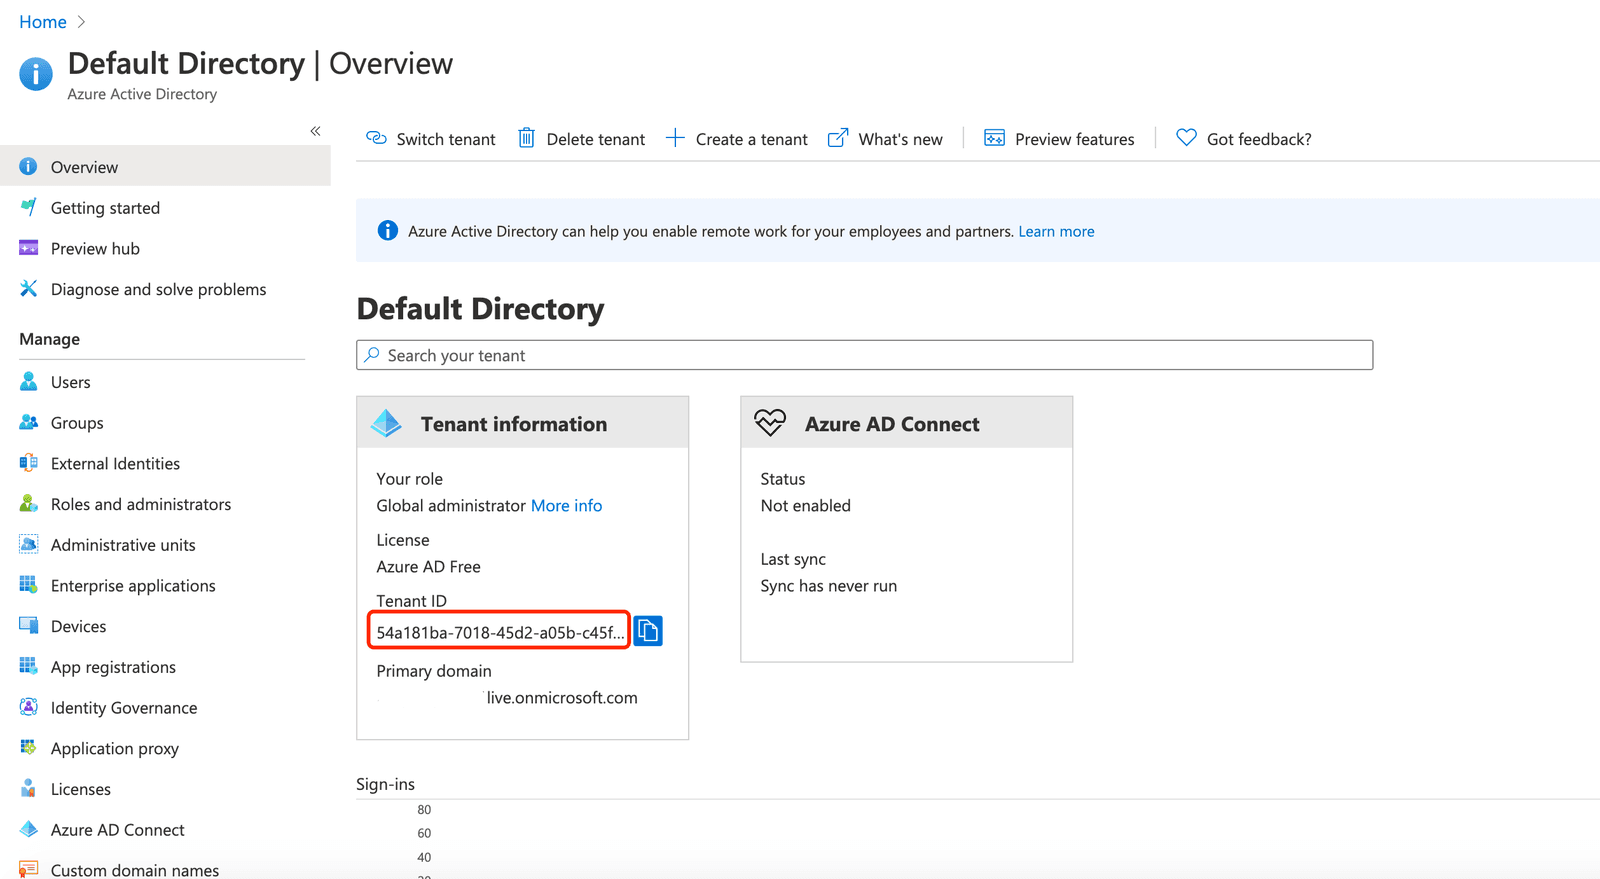This screenshot has width=1600, height=879.
Task: Click the Sign-ins chart heading
Action: 385,784
